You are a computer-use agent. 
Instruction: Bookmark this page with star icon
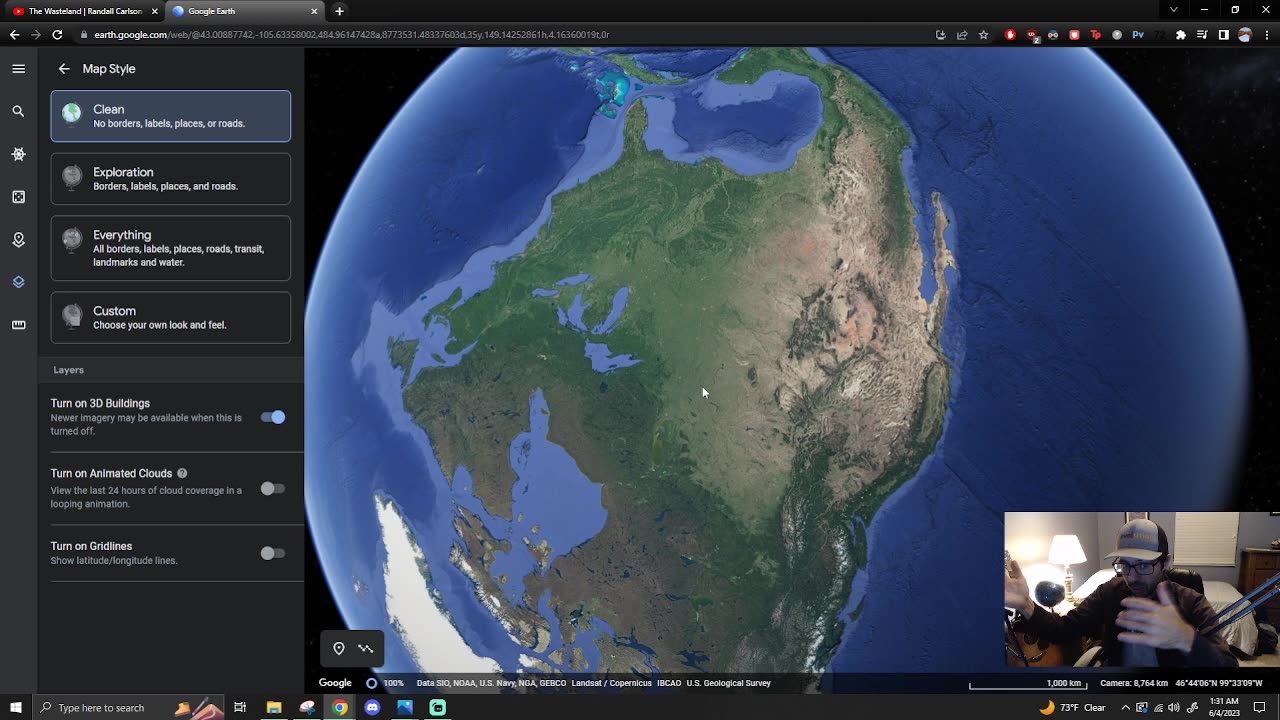tap(983, 35)
